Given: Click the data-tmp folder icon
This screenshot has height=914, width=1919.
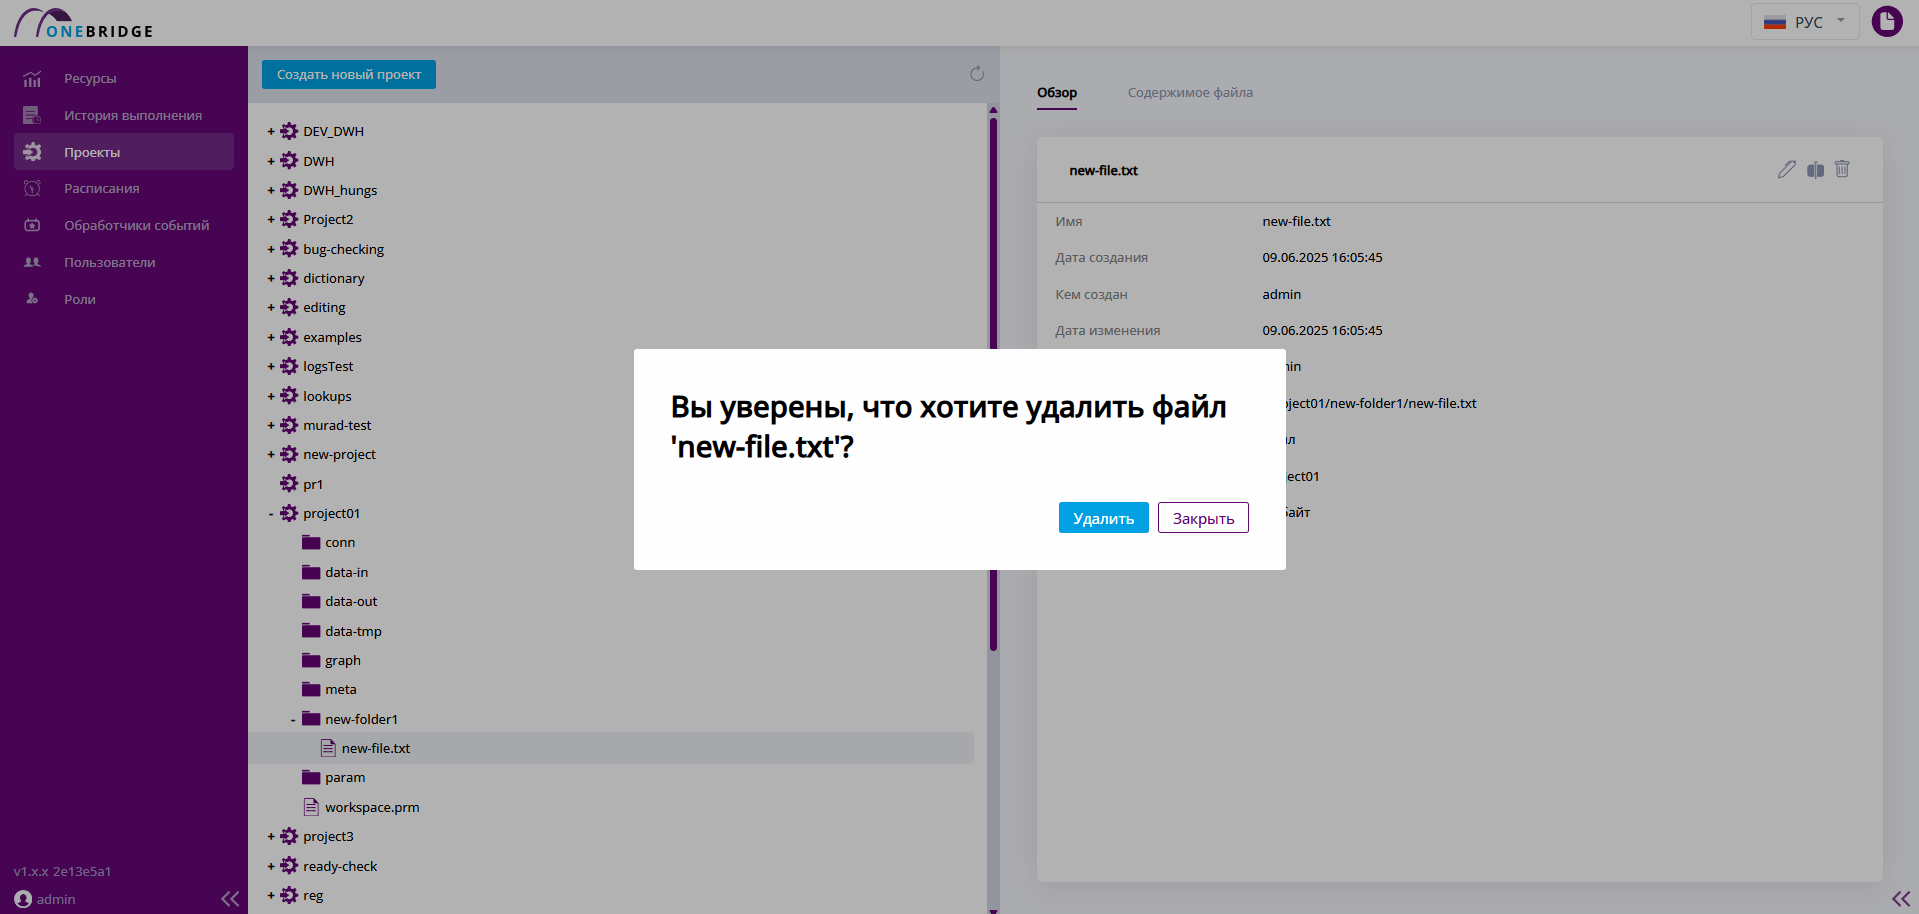Looking at the screenshot, I should (x=311, y=631).
